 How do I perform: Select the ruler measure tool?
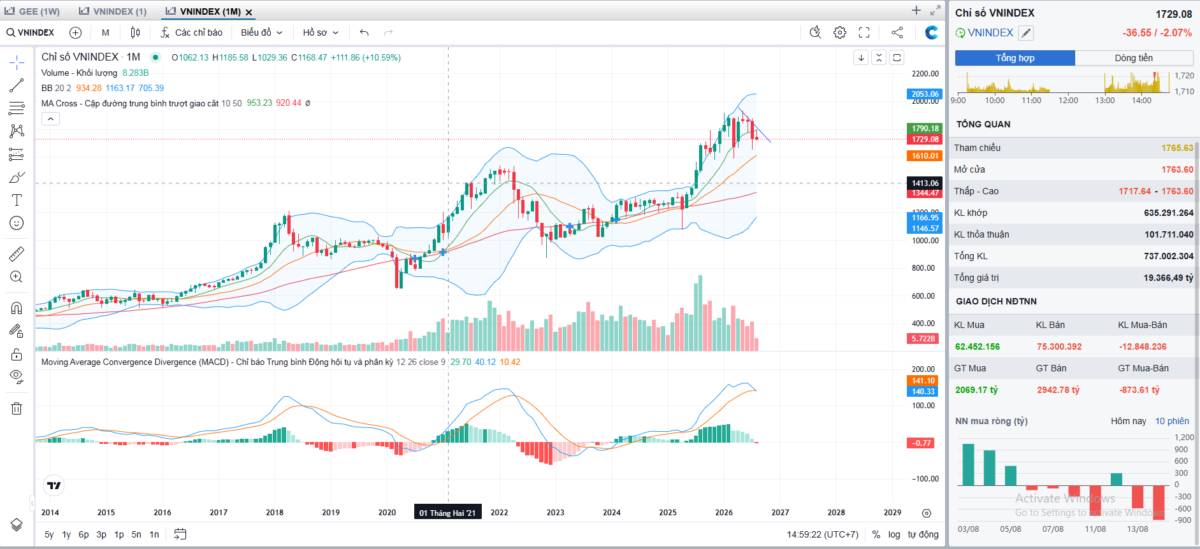16,254
